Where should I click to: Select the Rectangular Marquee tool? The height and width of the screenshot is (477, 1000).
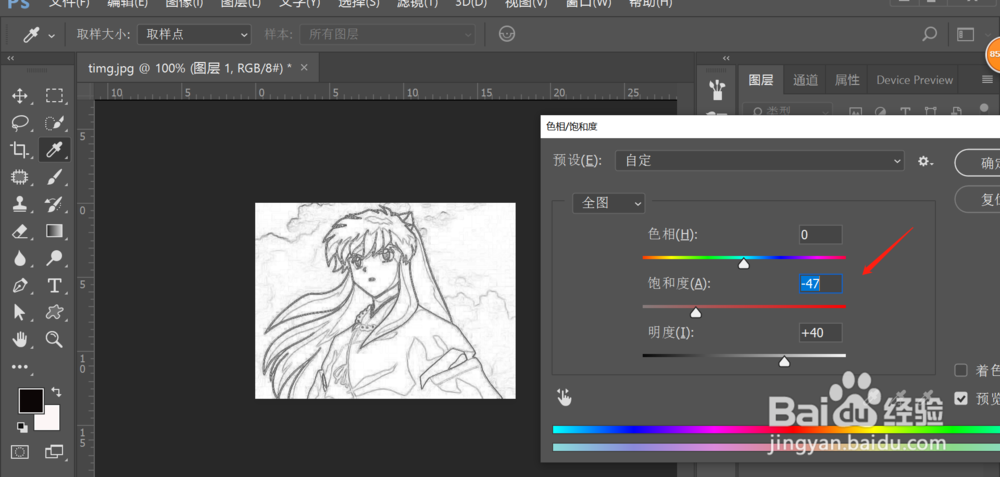[55, 96]
